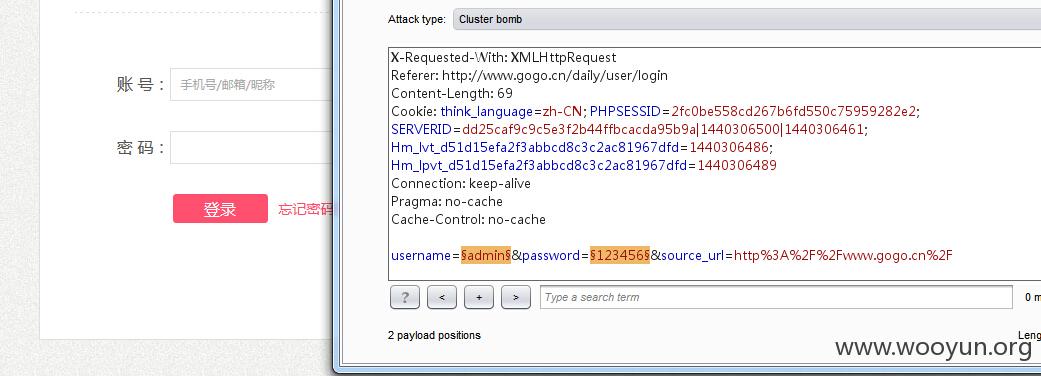Click the pink 登录 login button
This screenshot has height=376, width=1041.
[x=220, y=209]
